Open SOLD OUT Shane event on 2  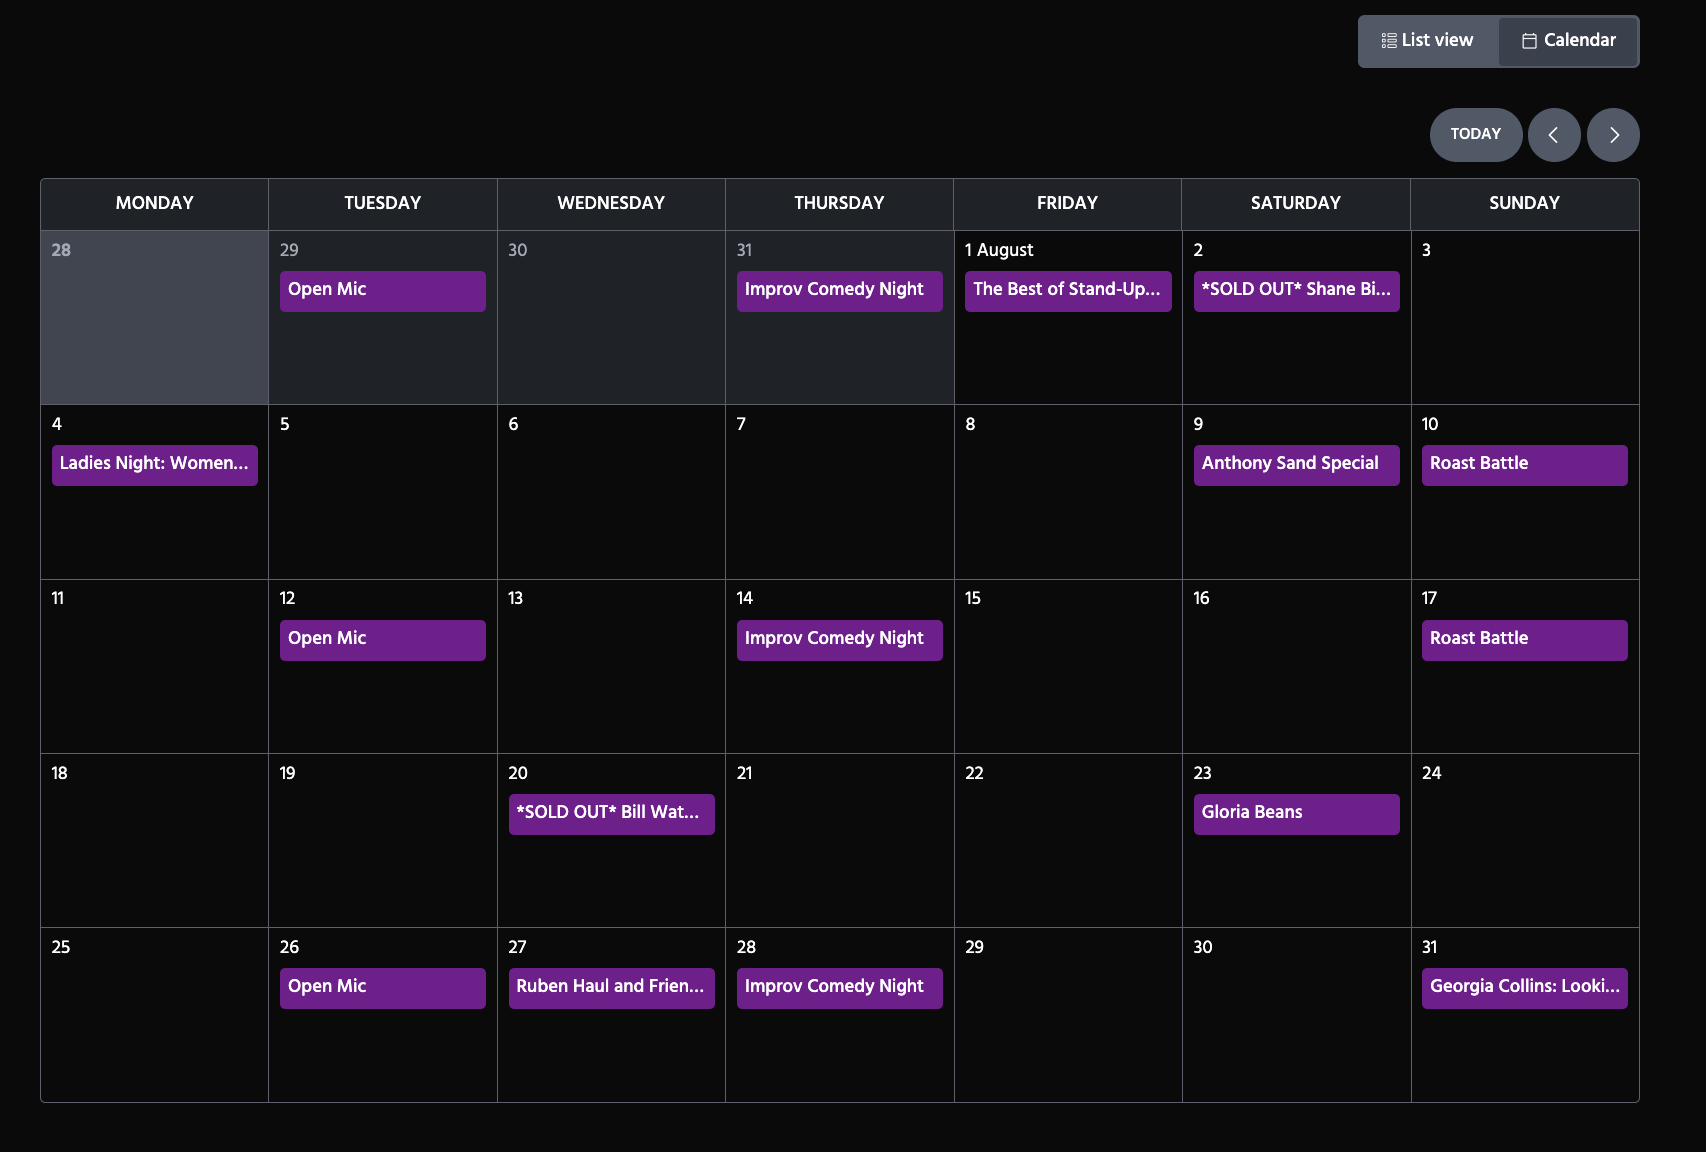pos(1297,291)
